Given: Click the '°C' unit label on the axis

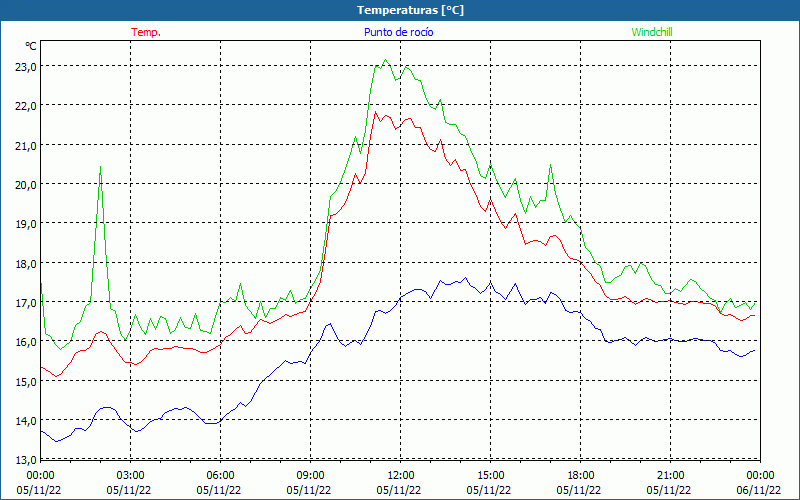Looking at the screenshot, I should 31,46.
